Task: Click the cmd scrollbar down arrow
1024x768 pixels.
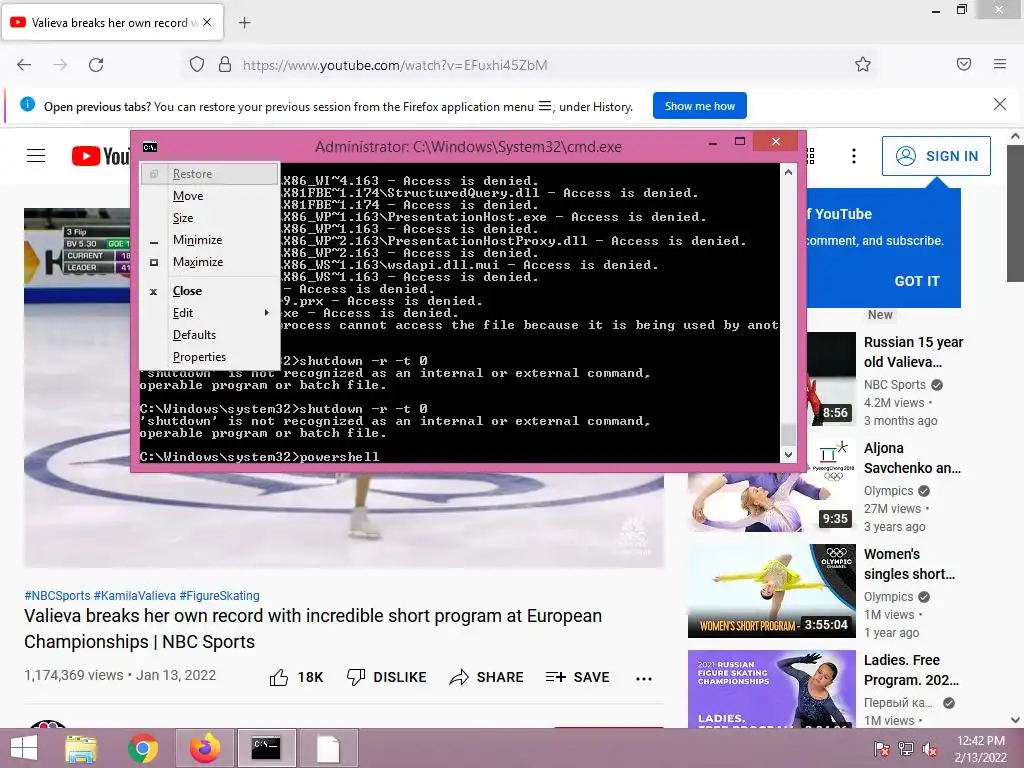Action: 788,455
